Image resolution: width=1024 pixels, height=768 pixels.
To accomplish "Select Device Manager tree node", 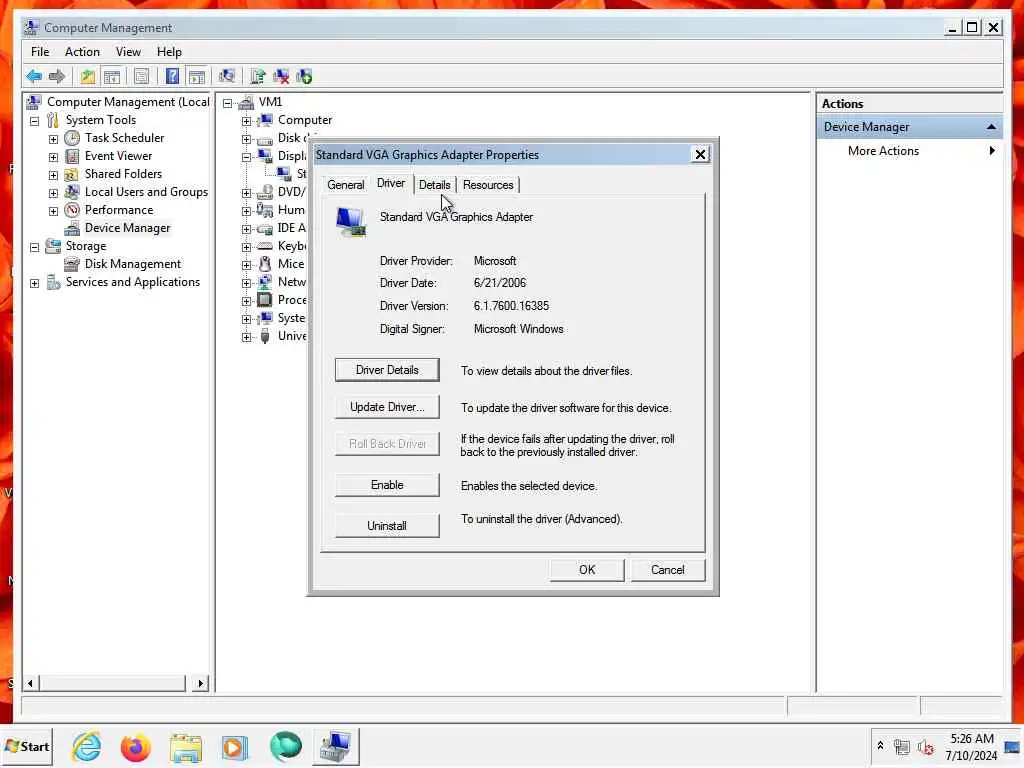I will pos(127,228).
